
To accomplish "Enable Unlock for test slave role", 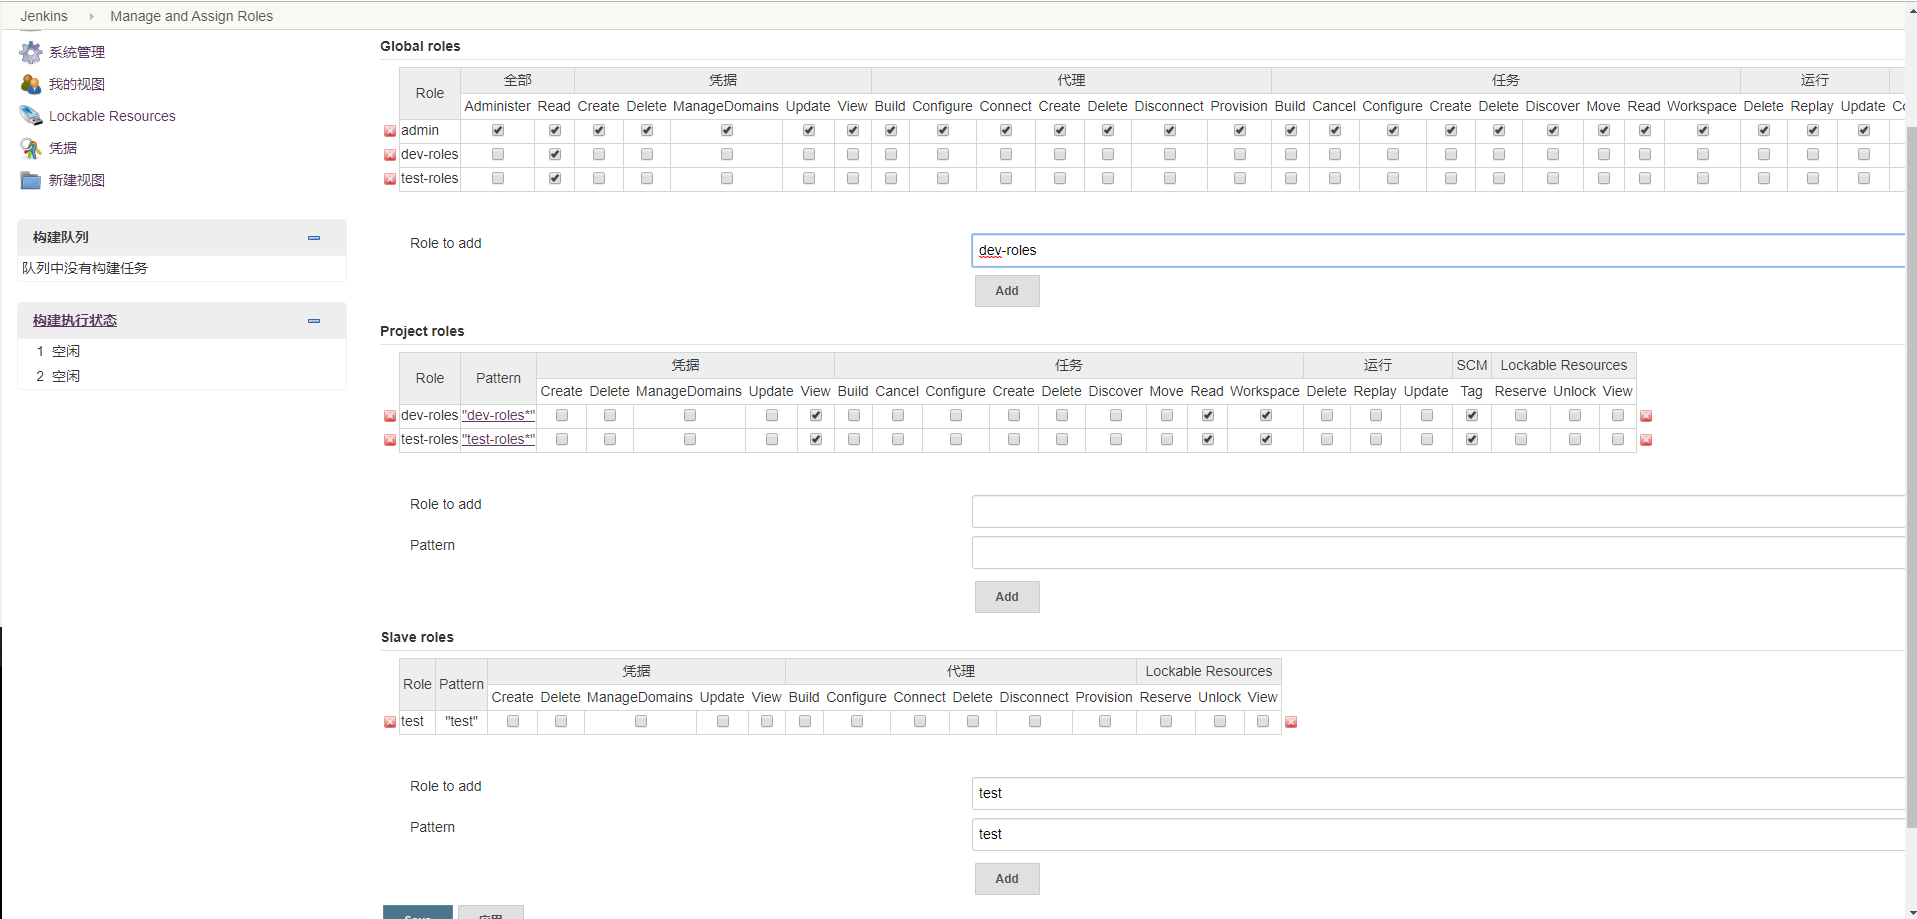I will point(1220,721).
